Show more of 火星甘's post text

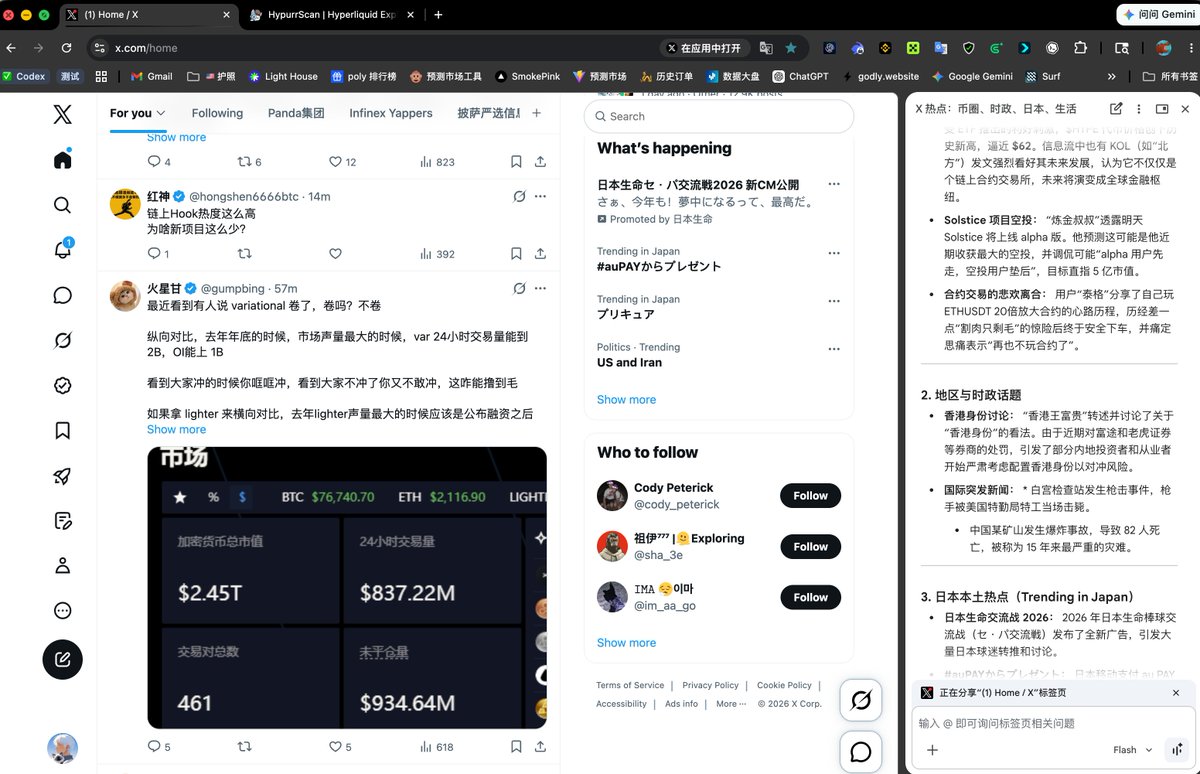pyautogui.click(x=176, y=429)
